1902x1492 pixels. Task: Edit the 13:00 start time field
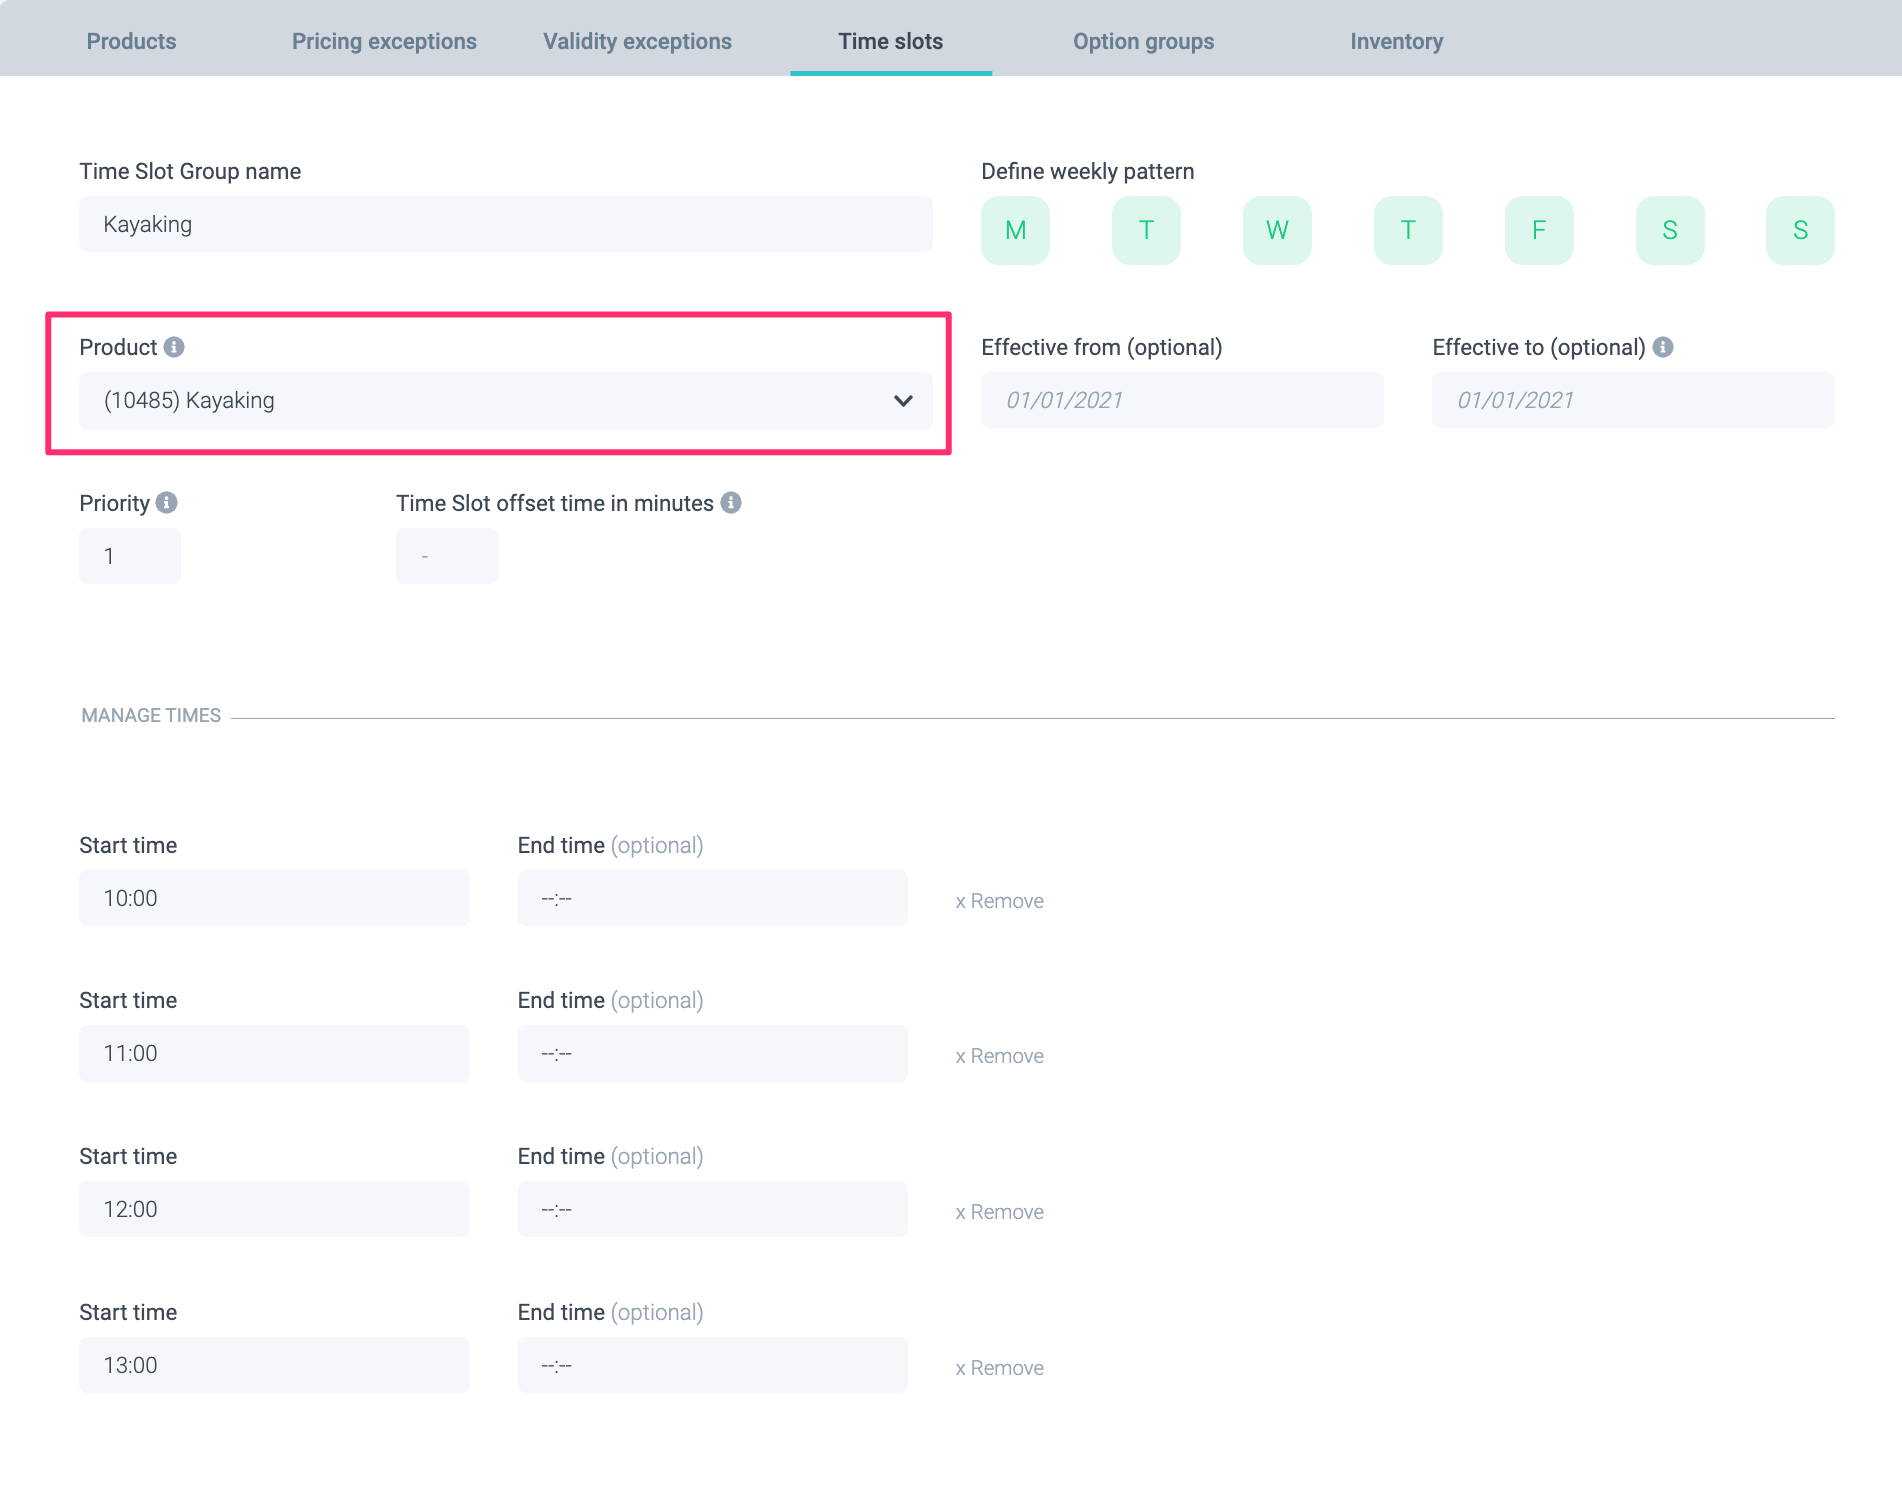tap(274, 1365)
